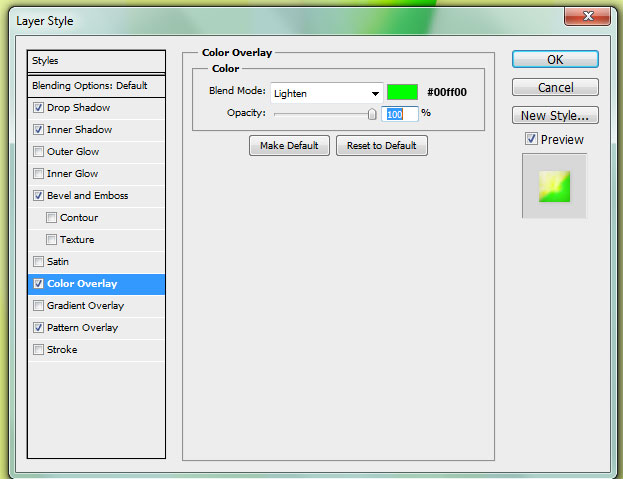Enable the Stroke effect checkbox
This screenshot has width=623, height=479.
(39, 350)
